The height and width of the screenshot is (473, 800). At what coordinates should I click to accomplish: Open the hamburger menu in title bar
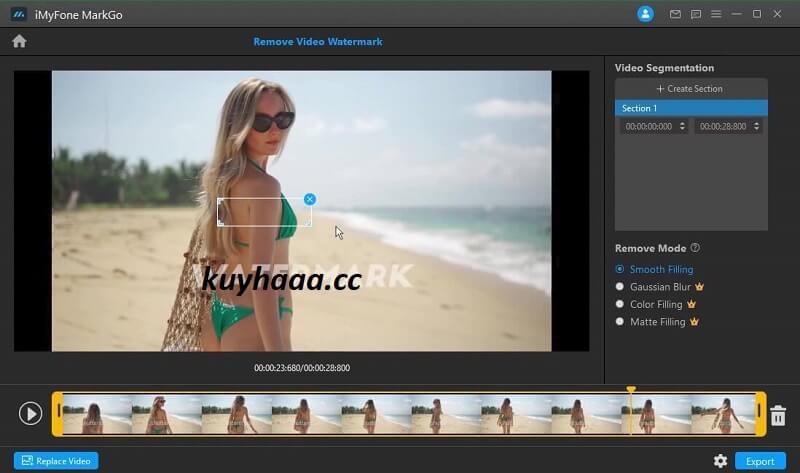716,14
